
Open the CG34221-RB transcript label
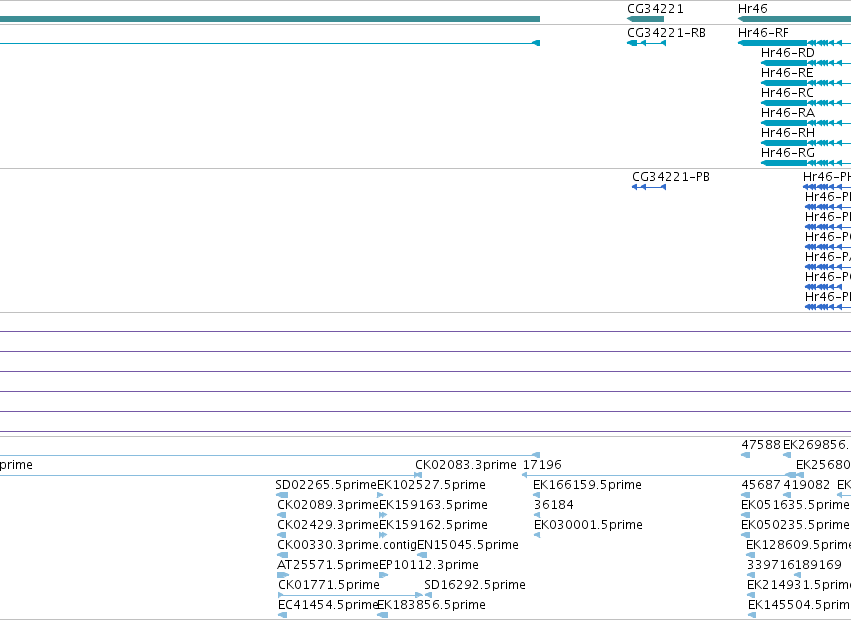(666, 33)
